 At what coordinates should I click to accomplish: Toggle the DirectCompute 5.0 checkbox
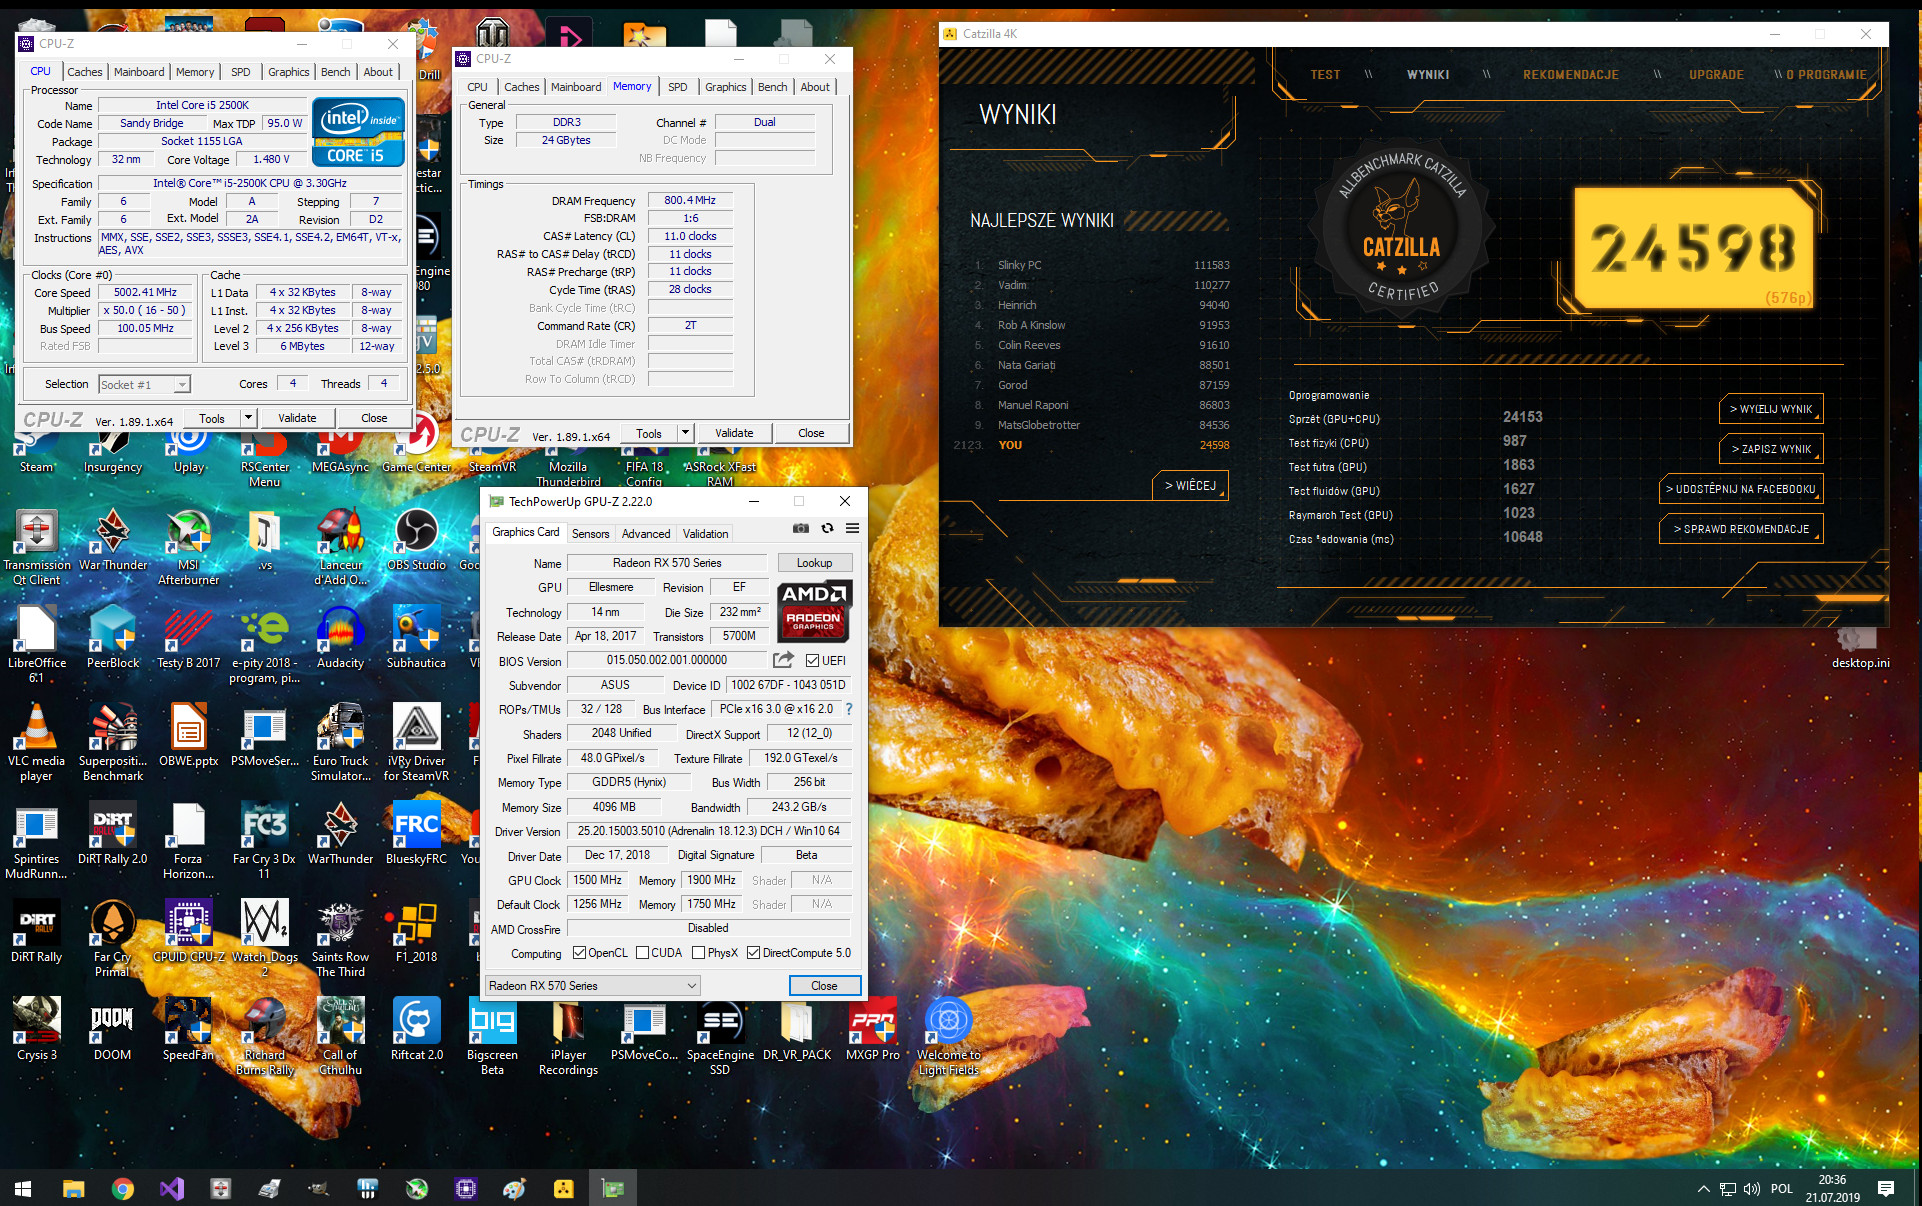[x=754, y=953]
